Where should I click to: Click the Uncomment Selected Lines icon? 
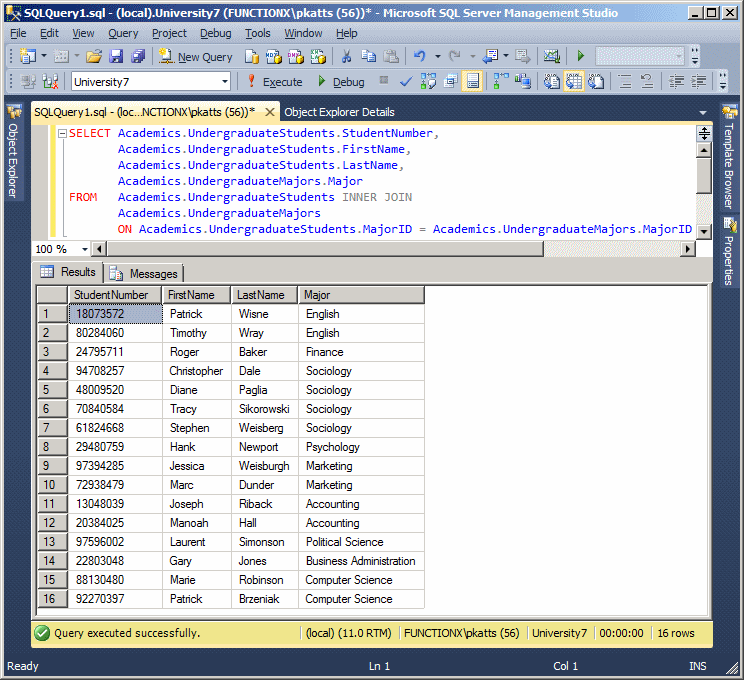point(647,82)
